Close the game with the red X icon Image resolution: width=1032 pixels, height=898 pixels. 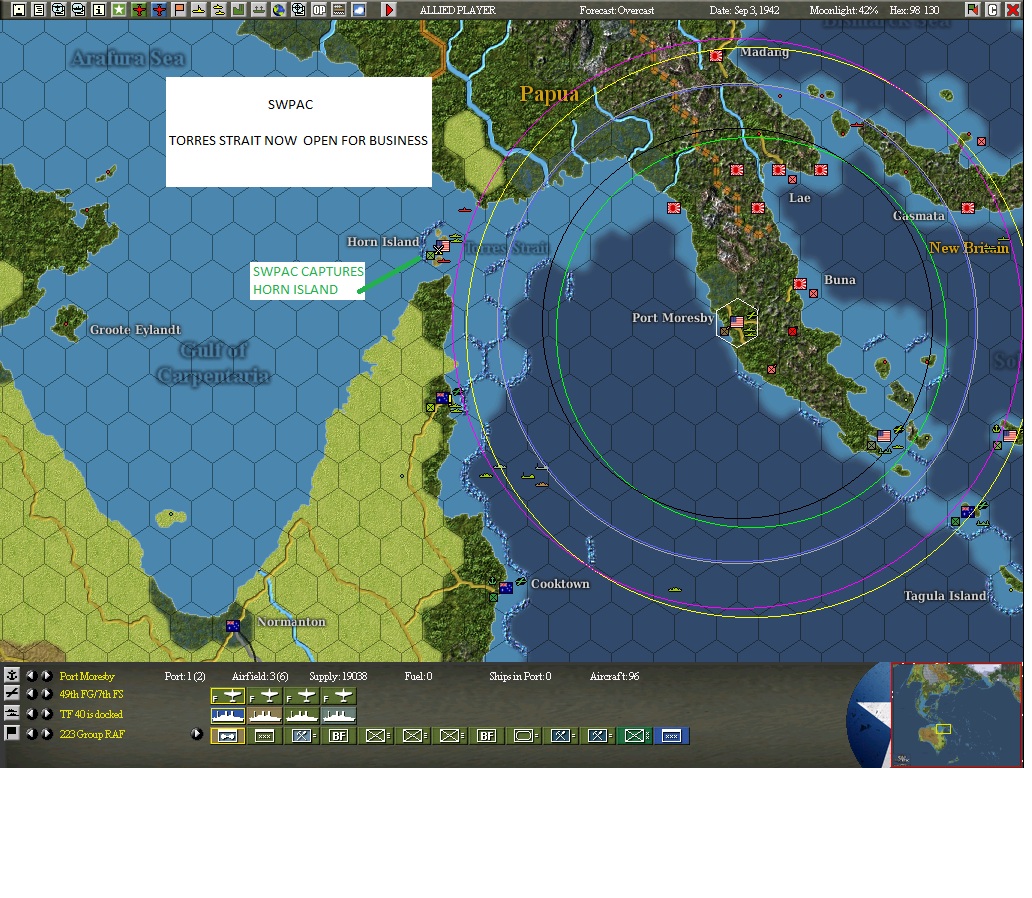point(1013,10)
